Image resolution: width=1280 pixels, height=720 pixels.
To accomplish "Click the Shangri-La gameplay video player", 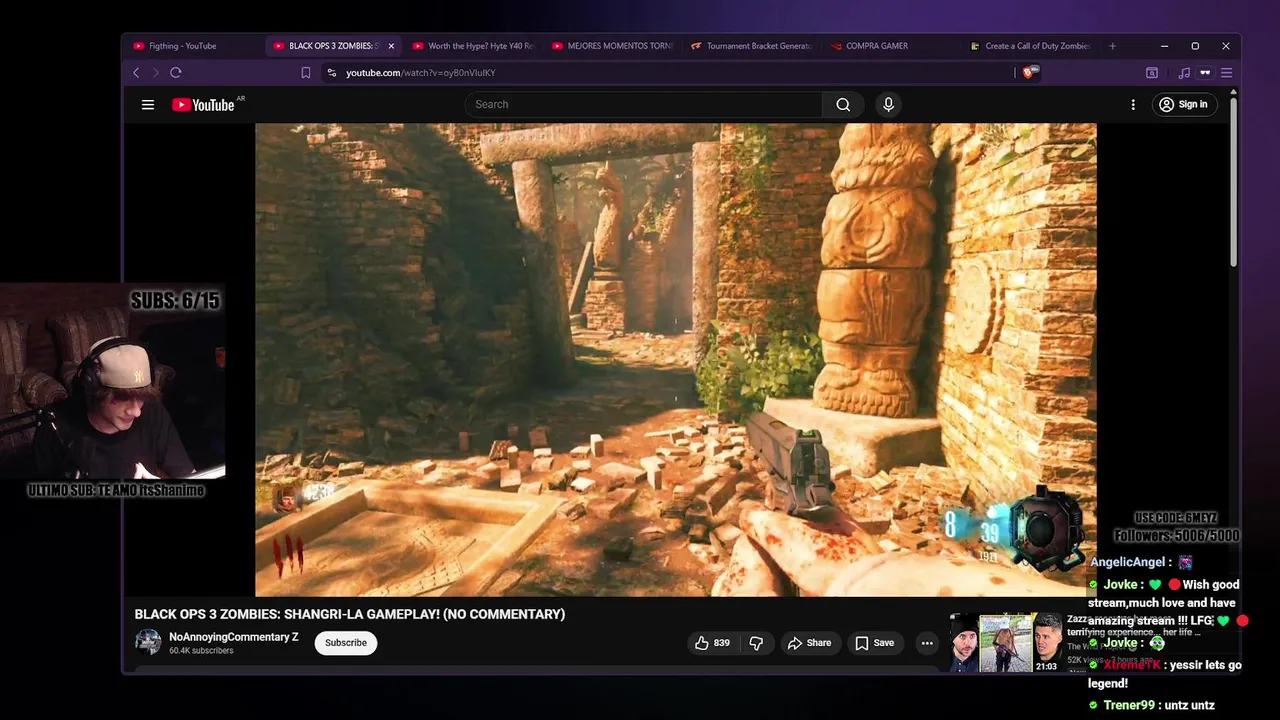I will pos(676,360).
